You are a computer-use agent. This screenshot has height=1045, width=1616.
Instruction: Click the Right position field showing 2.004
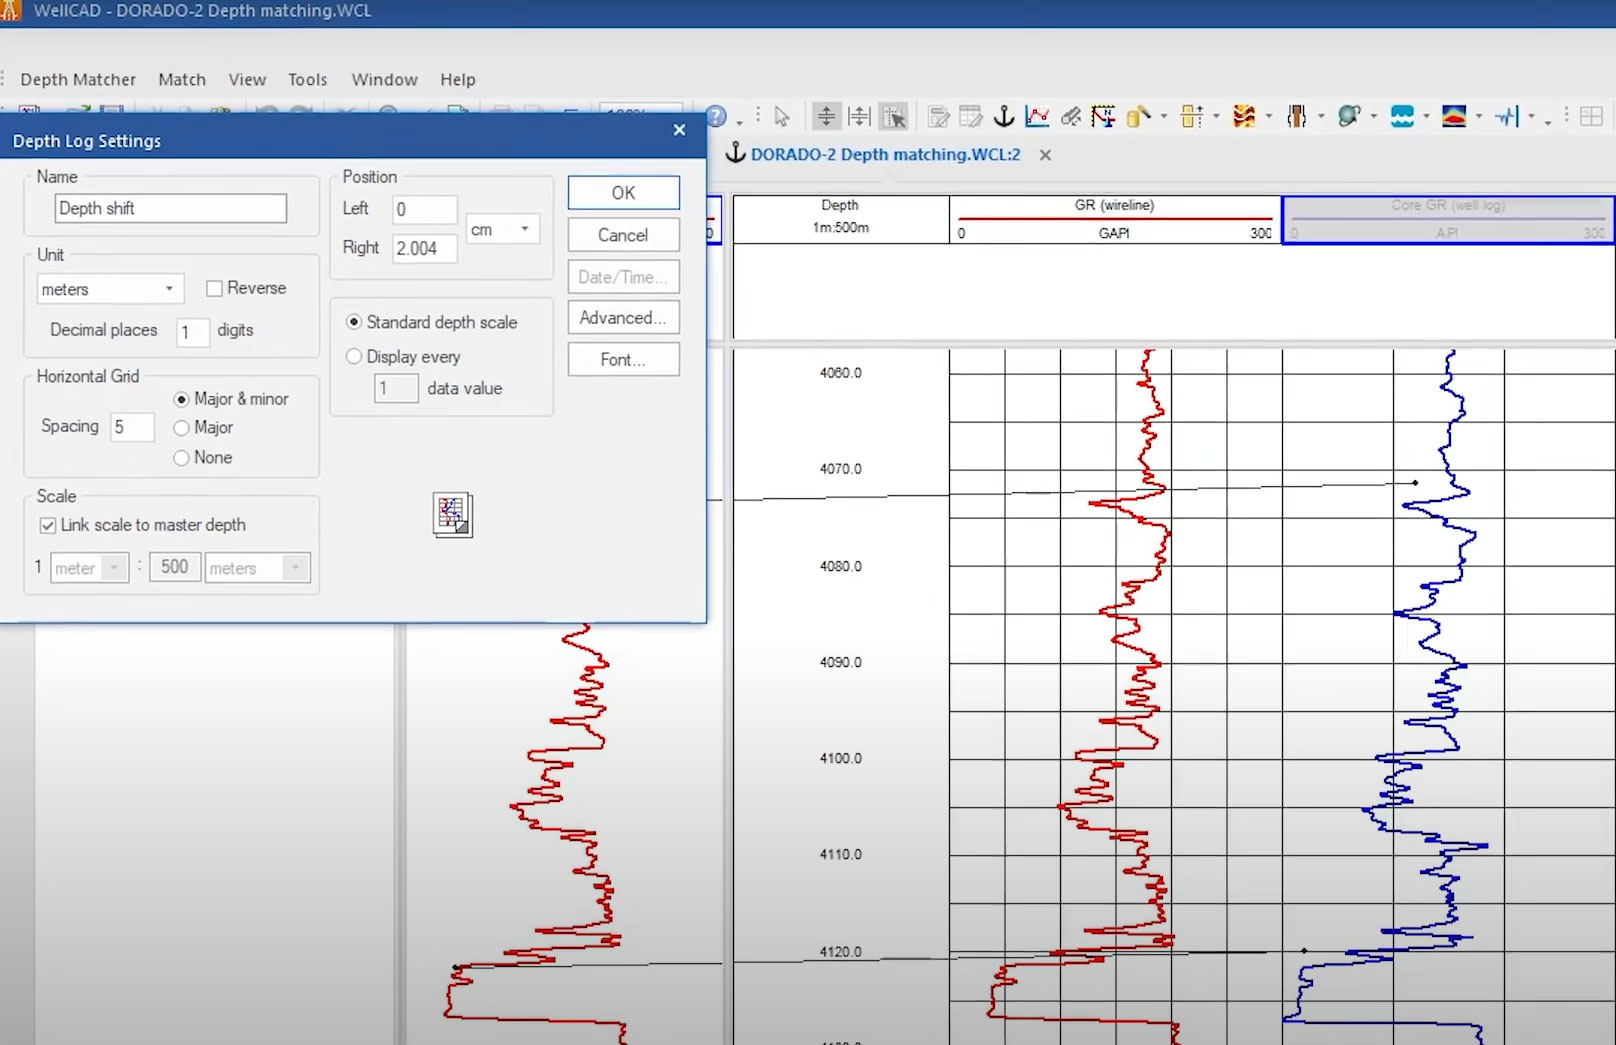pos(425,248)
